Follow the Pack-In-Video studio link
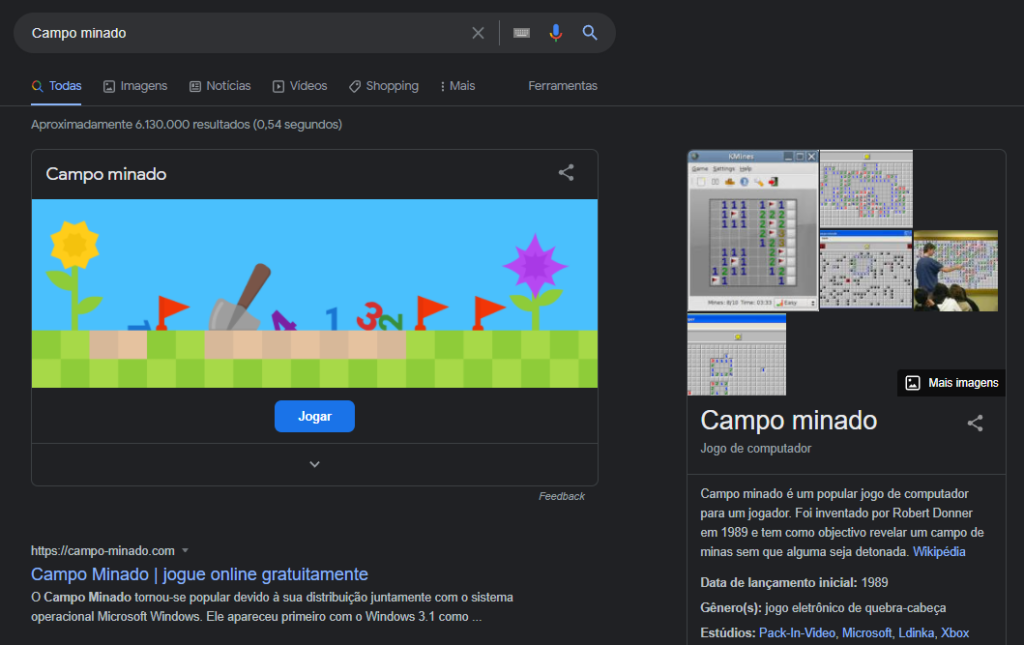Image resolution: width=1024 pixels, height=645 pixels. click(x=797, y=633)
